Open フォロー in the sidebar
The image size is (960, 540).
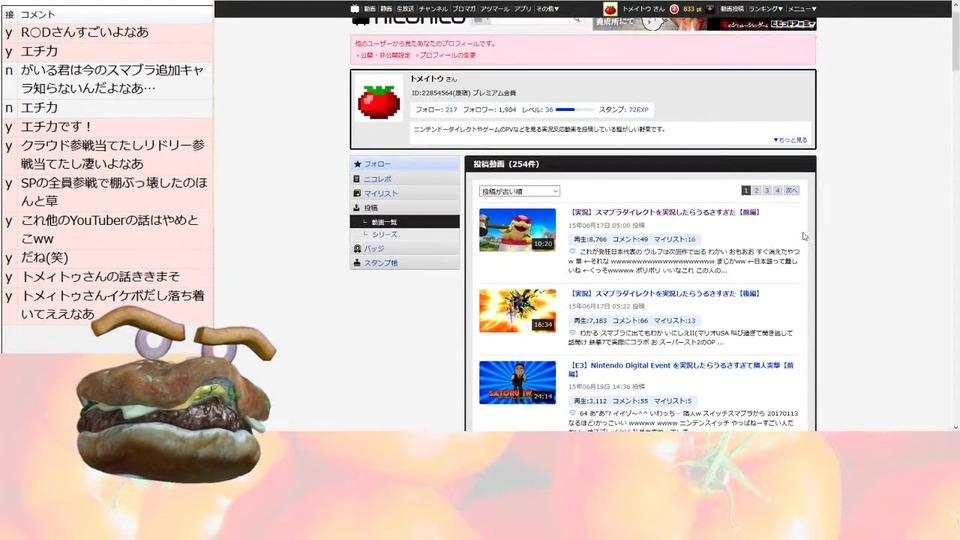coord(377,164)
